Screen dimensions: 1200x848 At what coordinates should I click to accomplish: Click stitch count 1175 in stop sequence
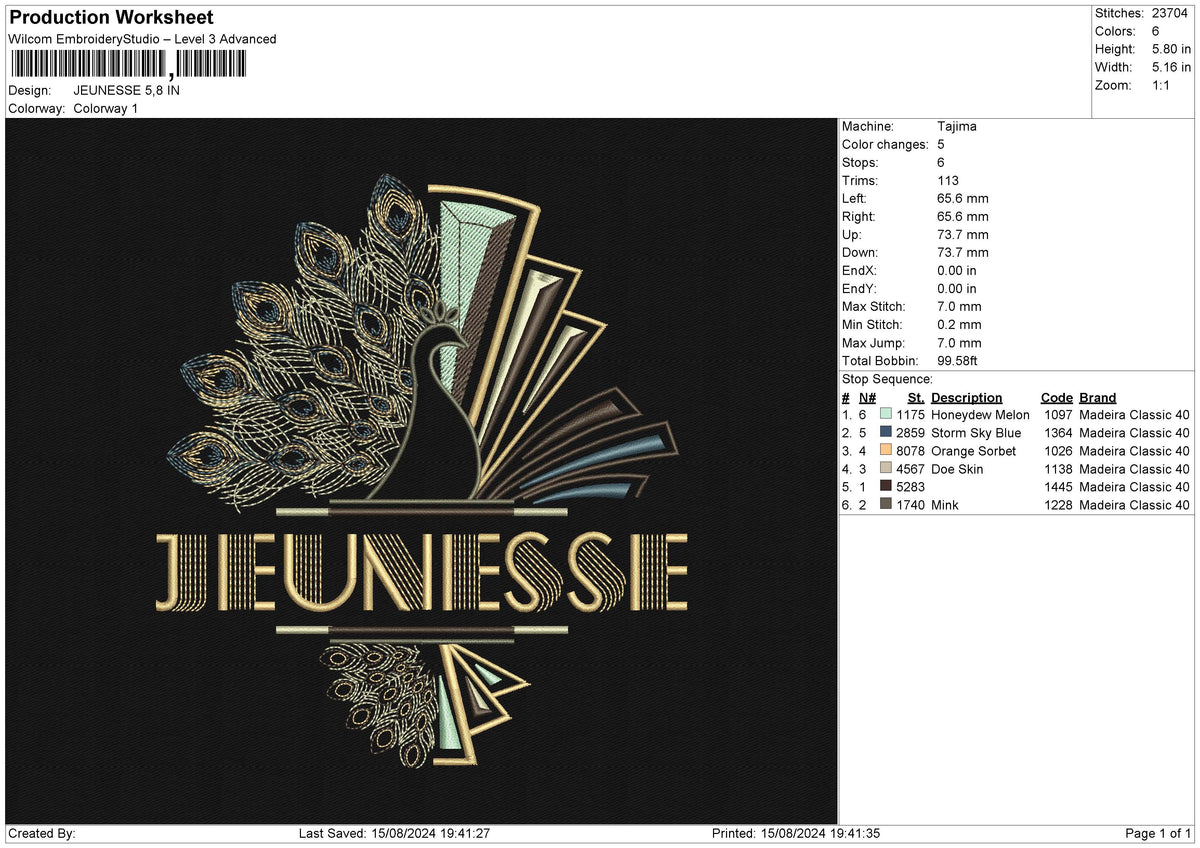911,414
